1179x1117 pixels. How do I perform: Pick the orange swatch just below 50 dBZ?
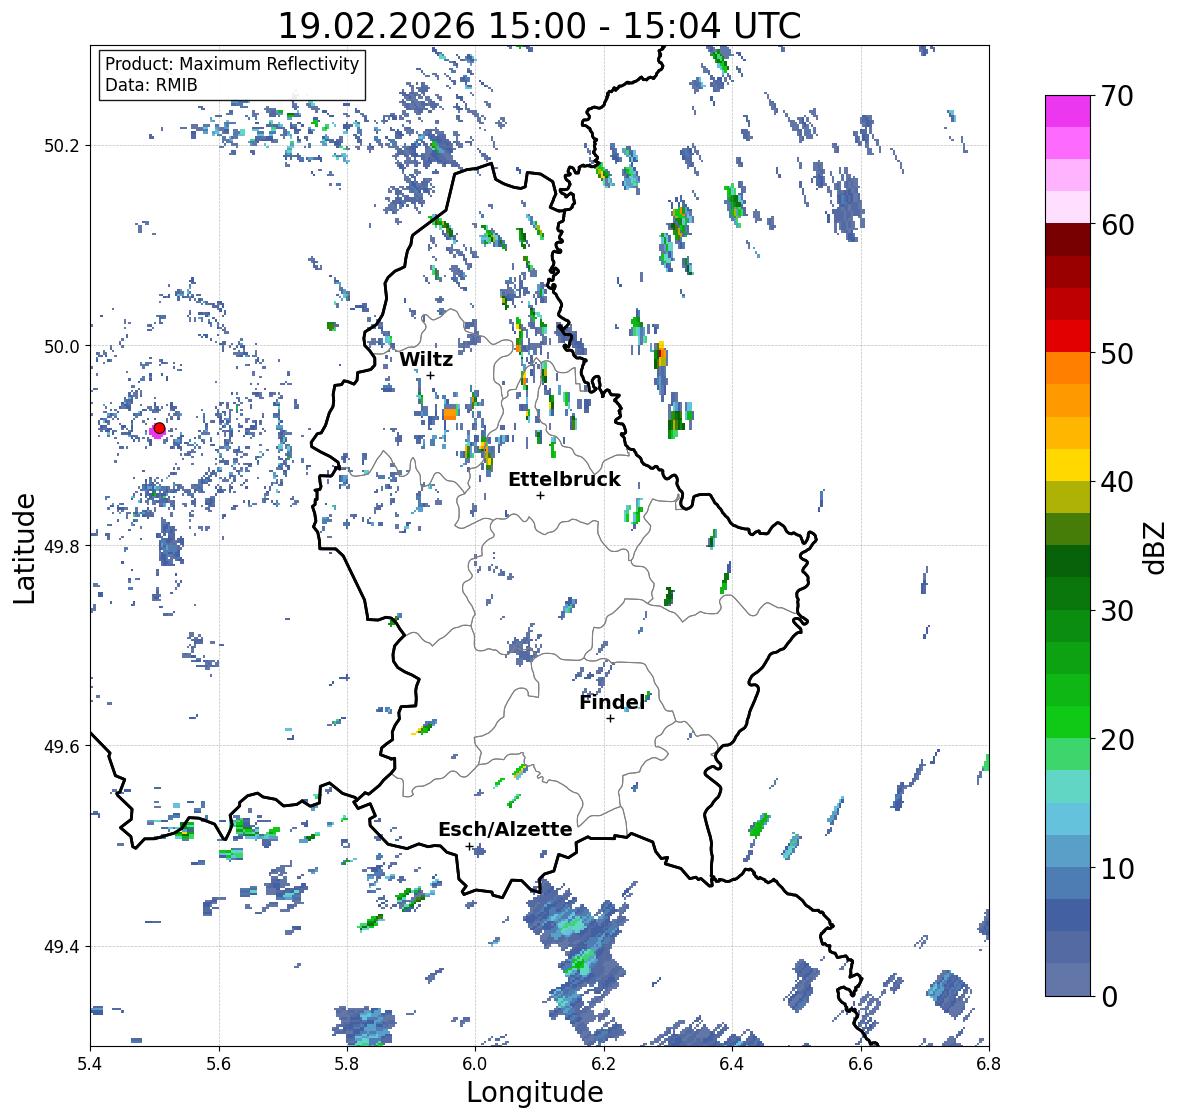(x=1068, y=368)
